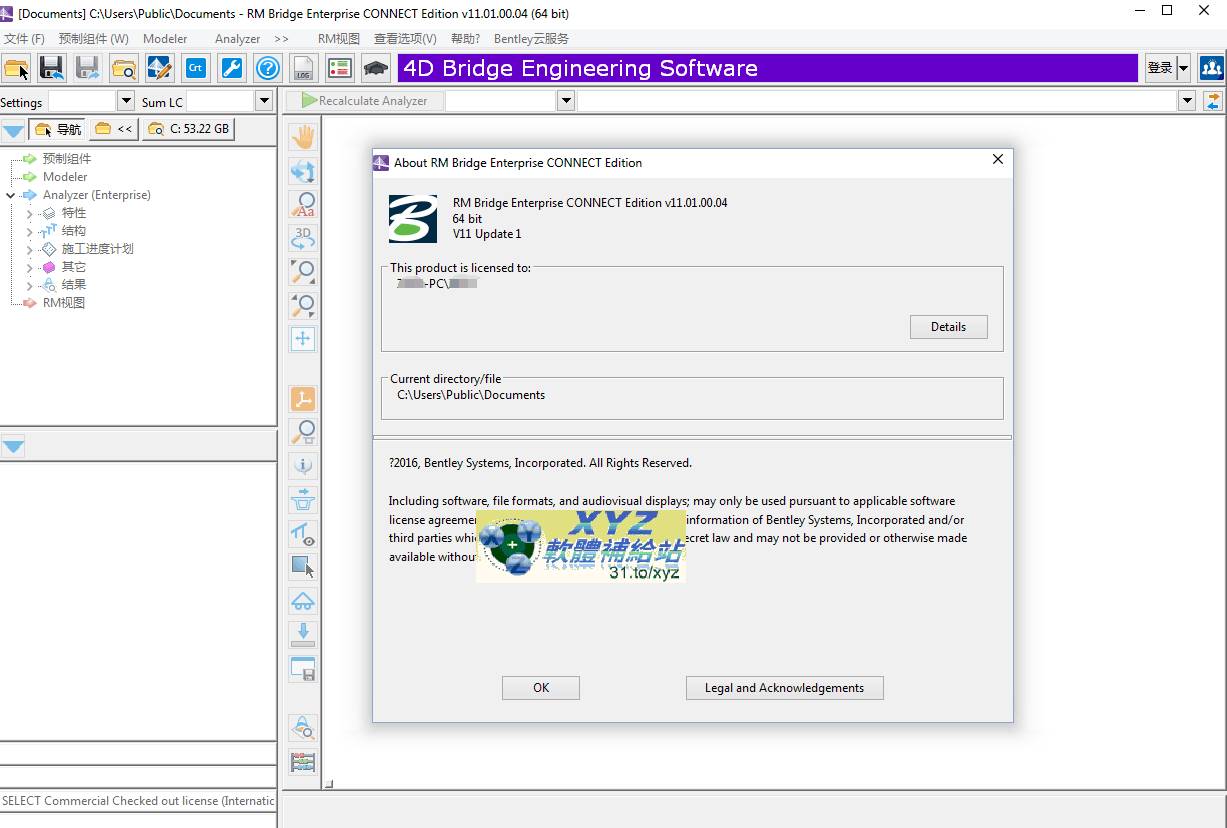Open the RM视图 menu
This screenshot has height=828, width=1227.
339,39
